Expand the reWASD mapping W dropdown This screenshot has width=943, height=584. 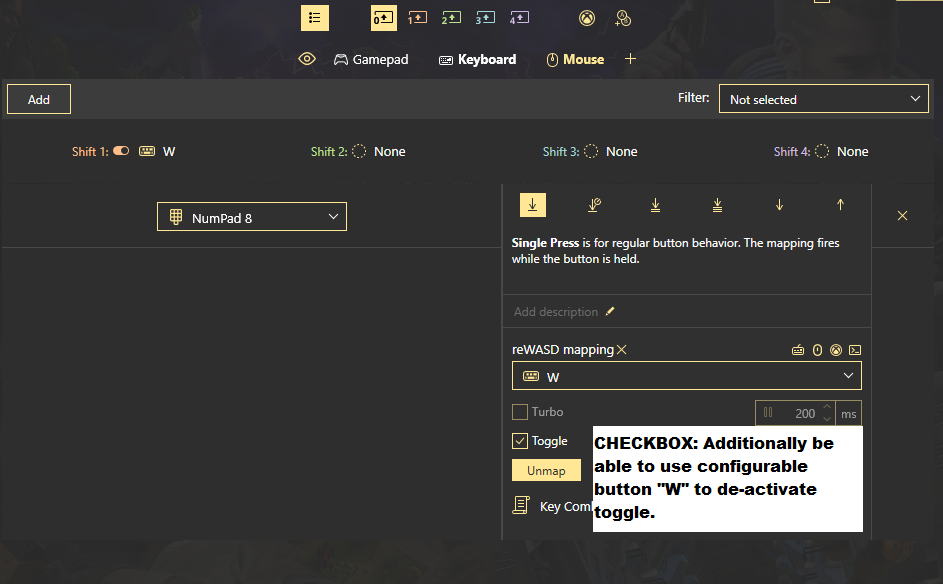click(x=686, y=376)
